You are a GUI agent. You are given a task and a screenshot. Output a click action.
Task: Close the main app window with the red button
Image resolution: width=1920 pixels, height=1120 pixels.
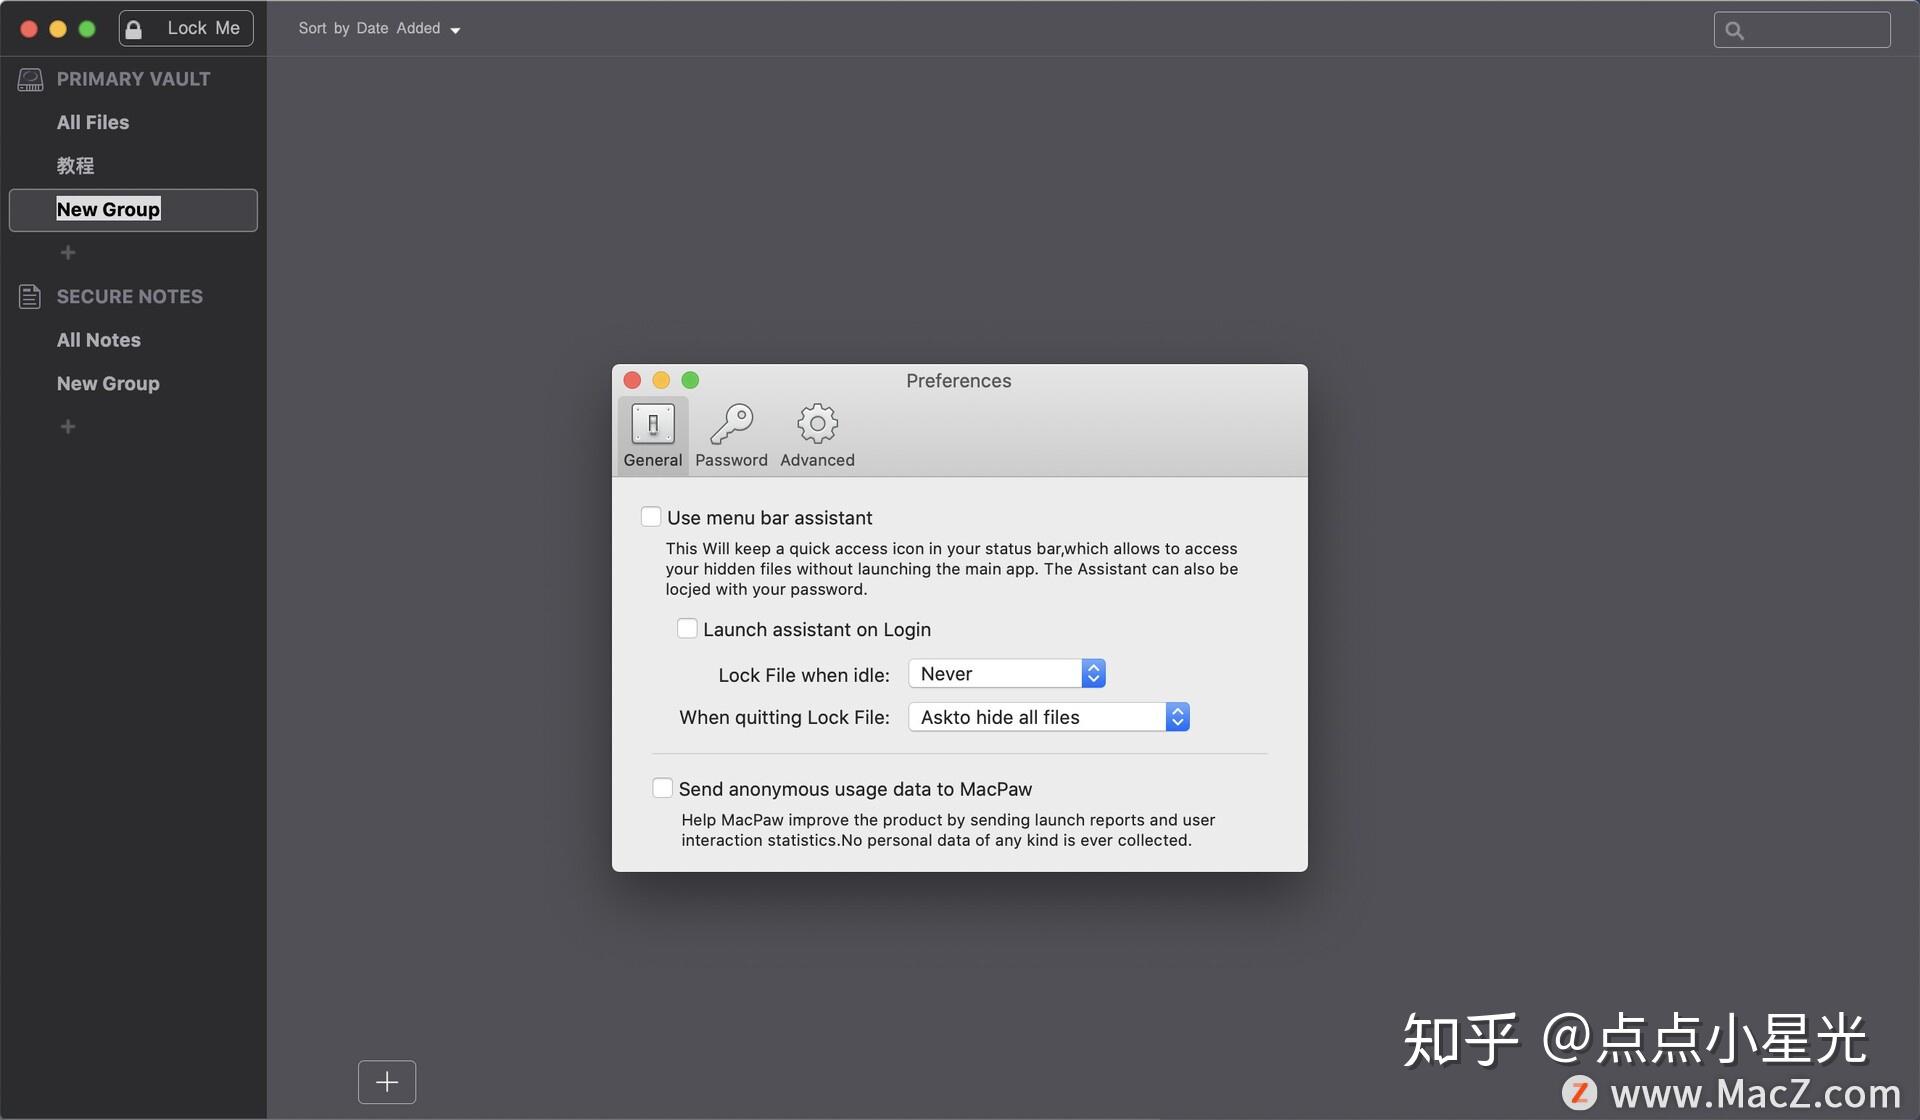click(29, 29)
